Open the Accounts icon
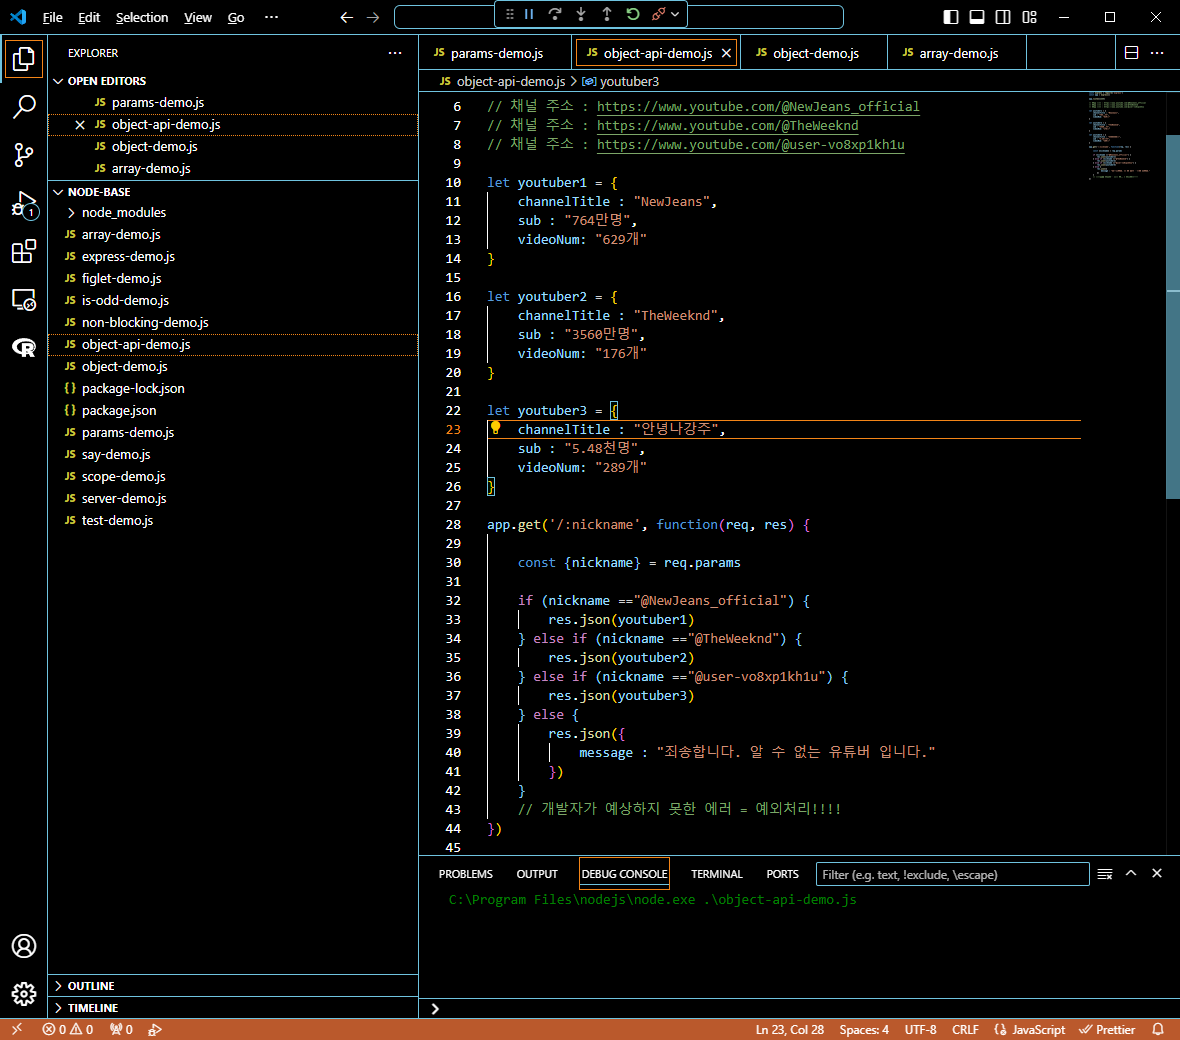 point(23,946)
